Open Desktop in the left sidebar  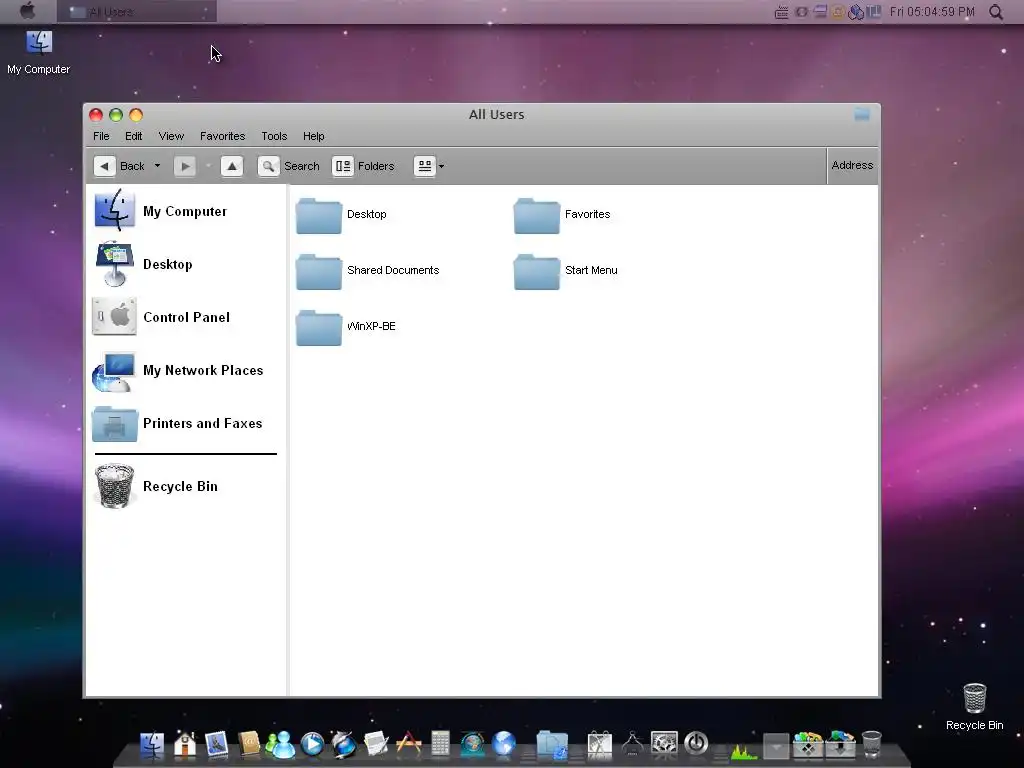pyautogui.click(x=144, y=264)
